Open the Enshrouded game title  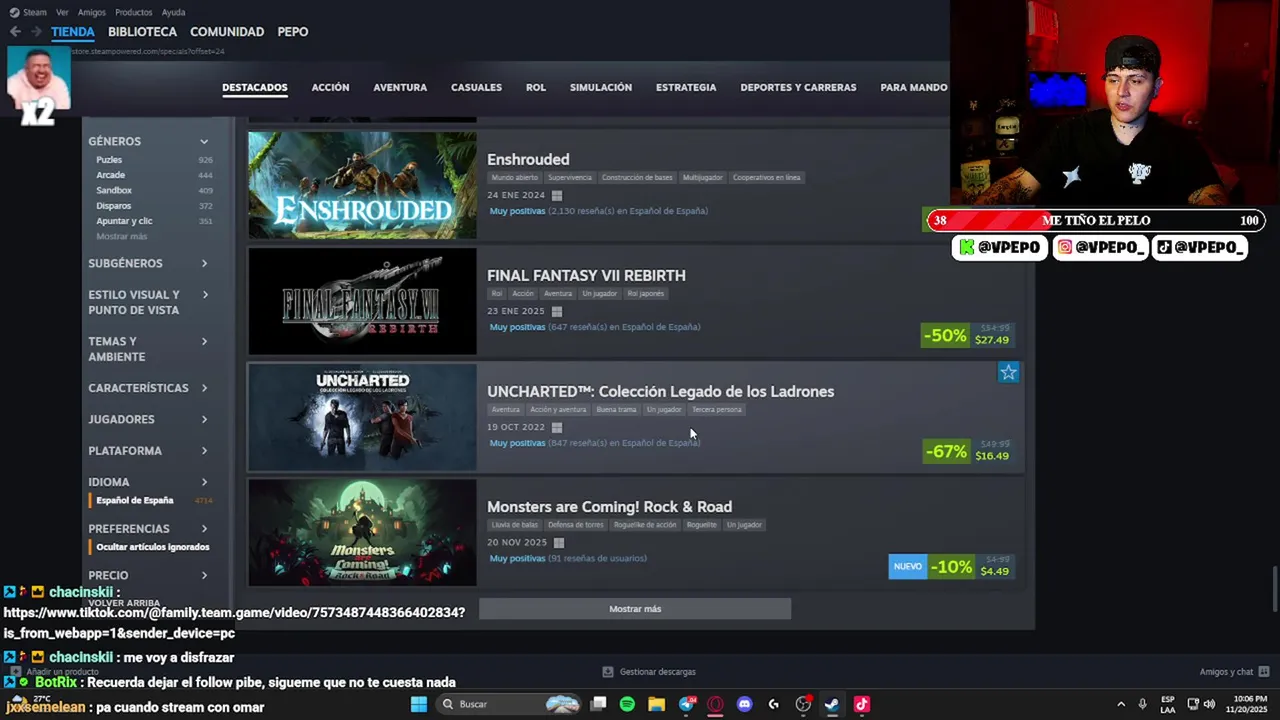[528, 159]
